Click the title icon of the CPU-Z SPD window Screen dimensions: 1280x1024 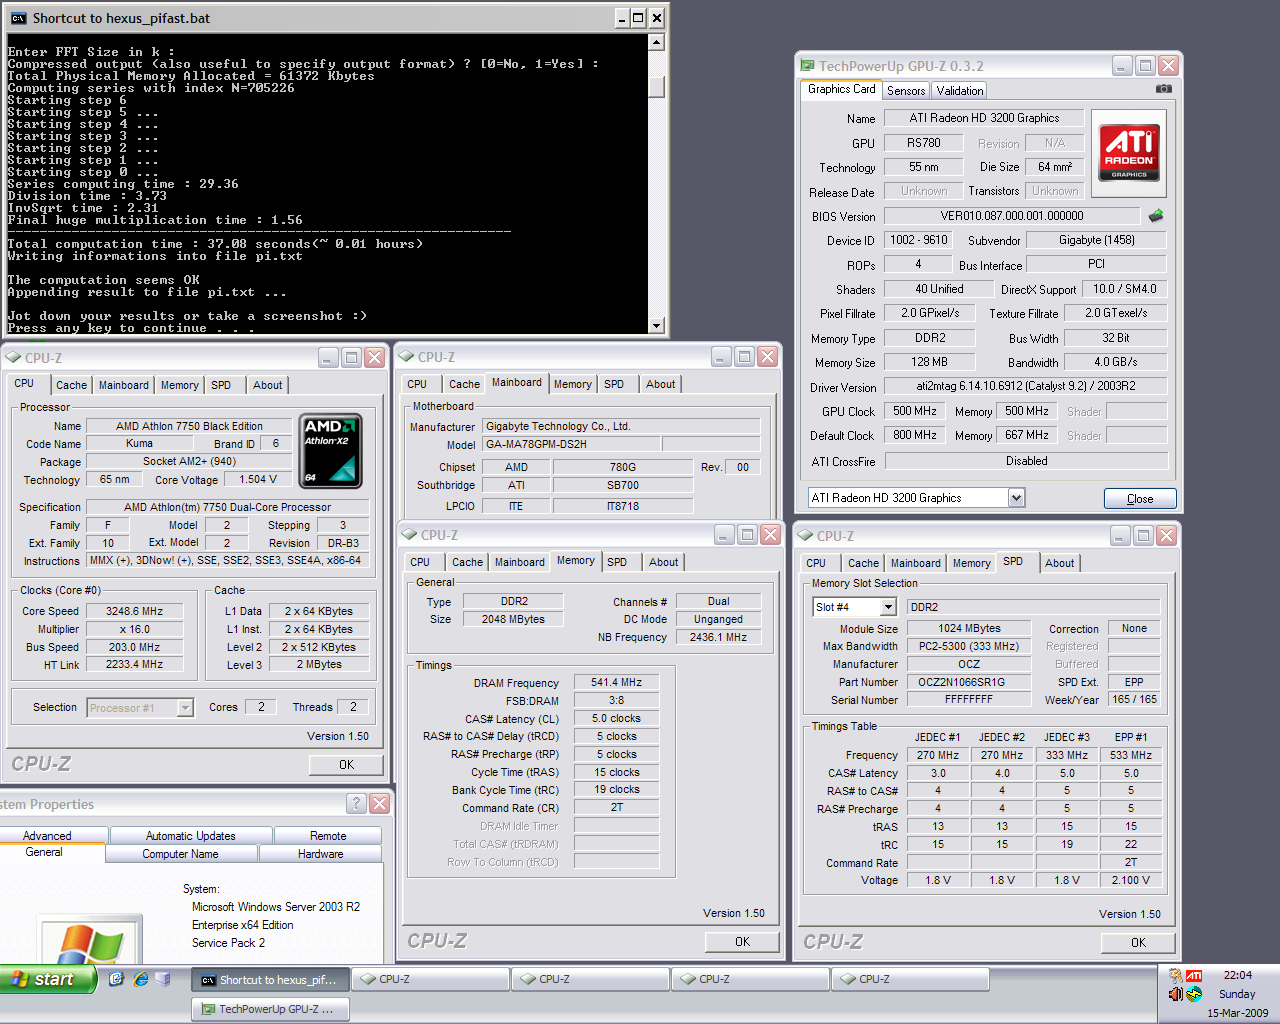[806, 536]
